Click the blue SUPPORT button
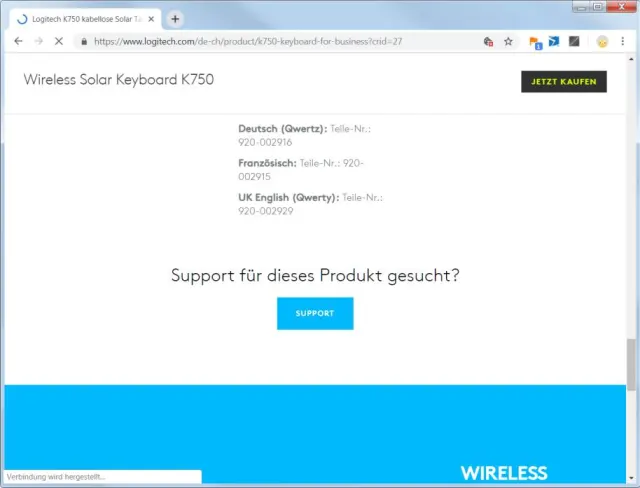 [315, 313]
